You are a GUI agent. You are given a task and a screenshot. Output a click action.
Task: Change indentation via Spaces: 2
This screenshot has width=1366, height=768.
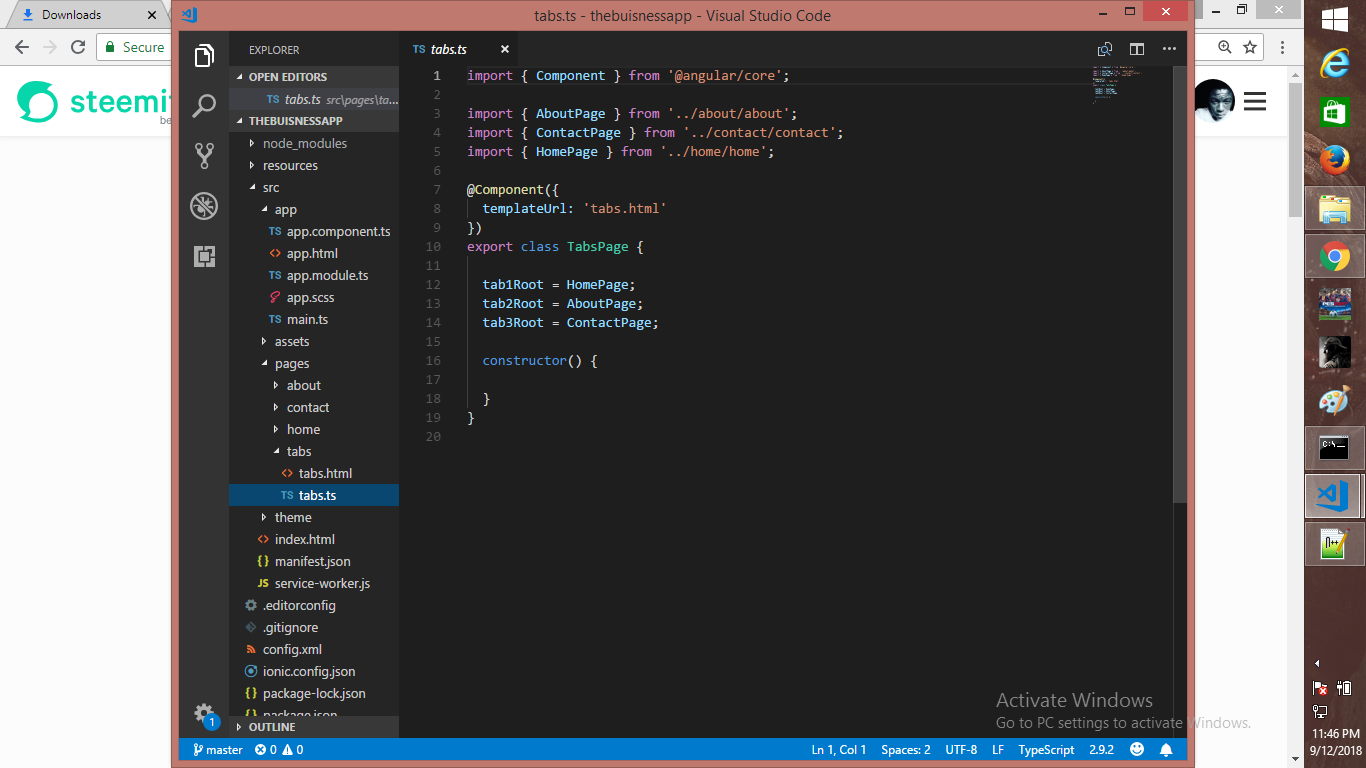pos(906,749)
